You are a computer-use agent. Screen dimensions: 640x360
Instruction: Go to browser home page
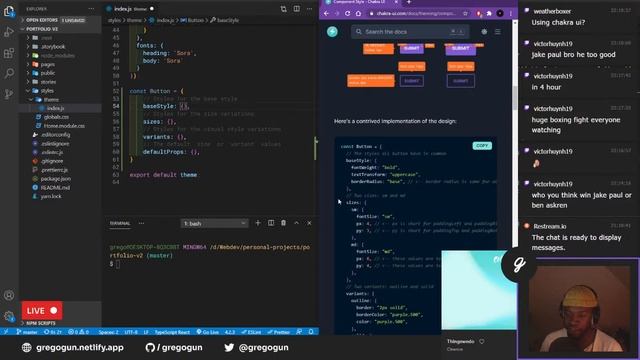(358, 13)
